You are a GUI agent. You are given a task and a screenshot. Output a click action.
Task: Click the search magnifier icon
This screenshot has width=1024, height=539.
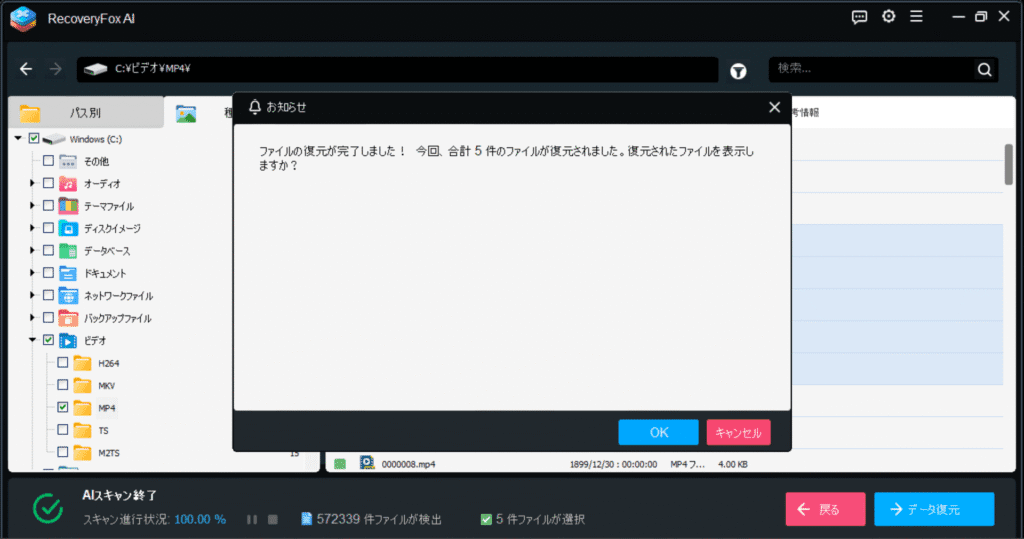coord(984,69)
